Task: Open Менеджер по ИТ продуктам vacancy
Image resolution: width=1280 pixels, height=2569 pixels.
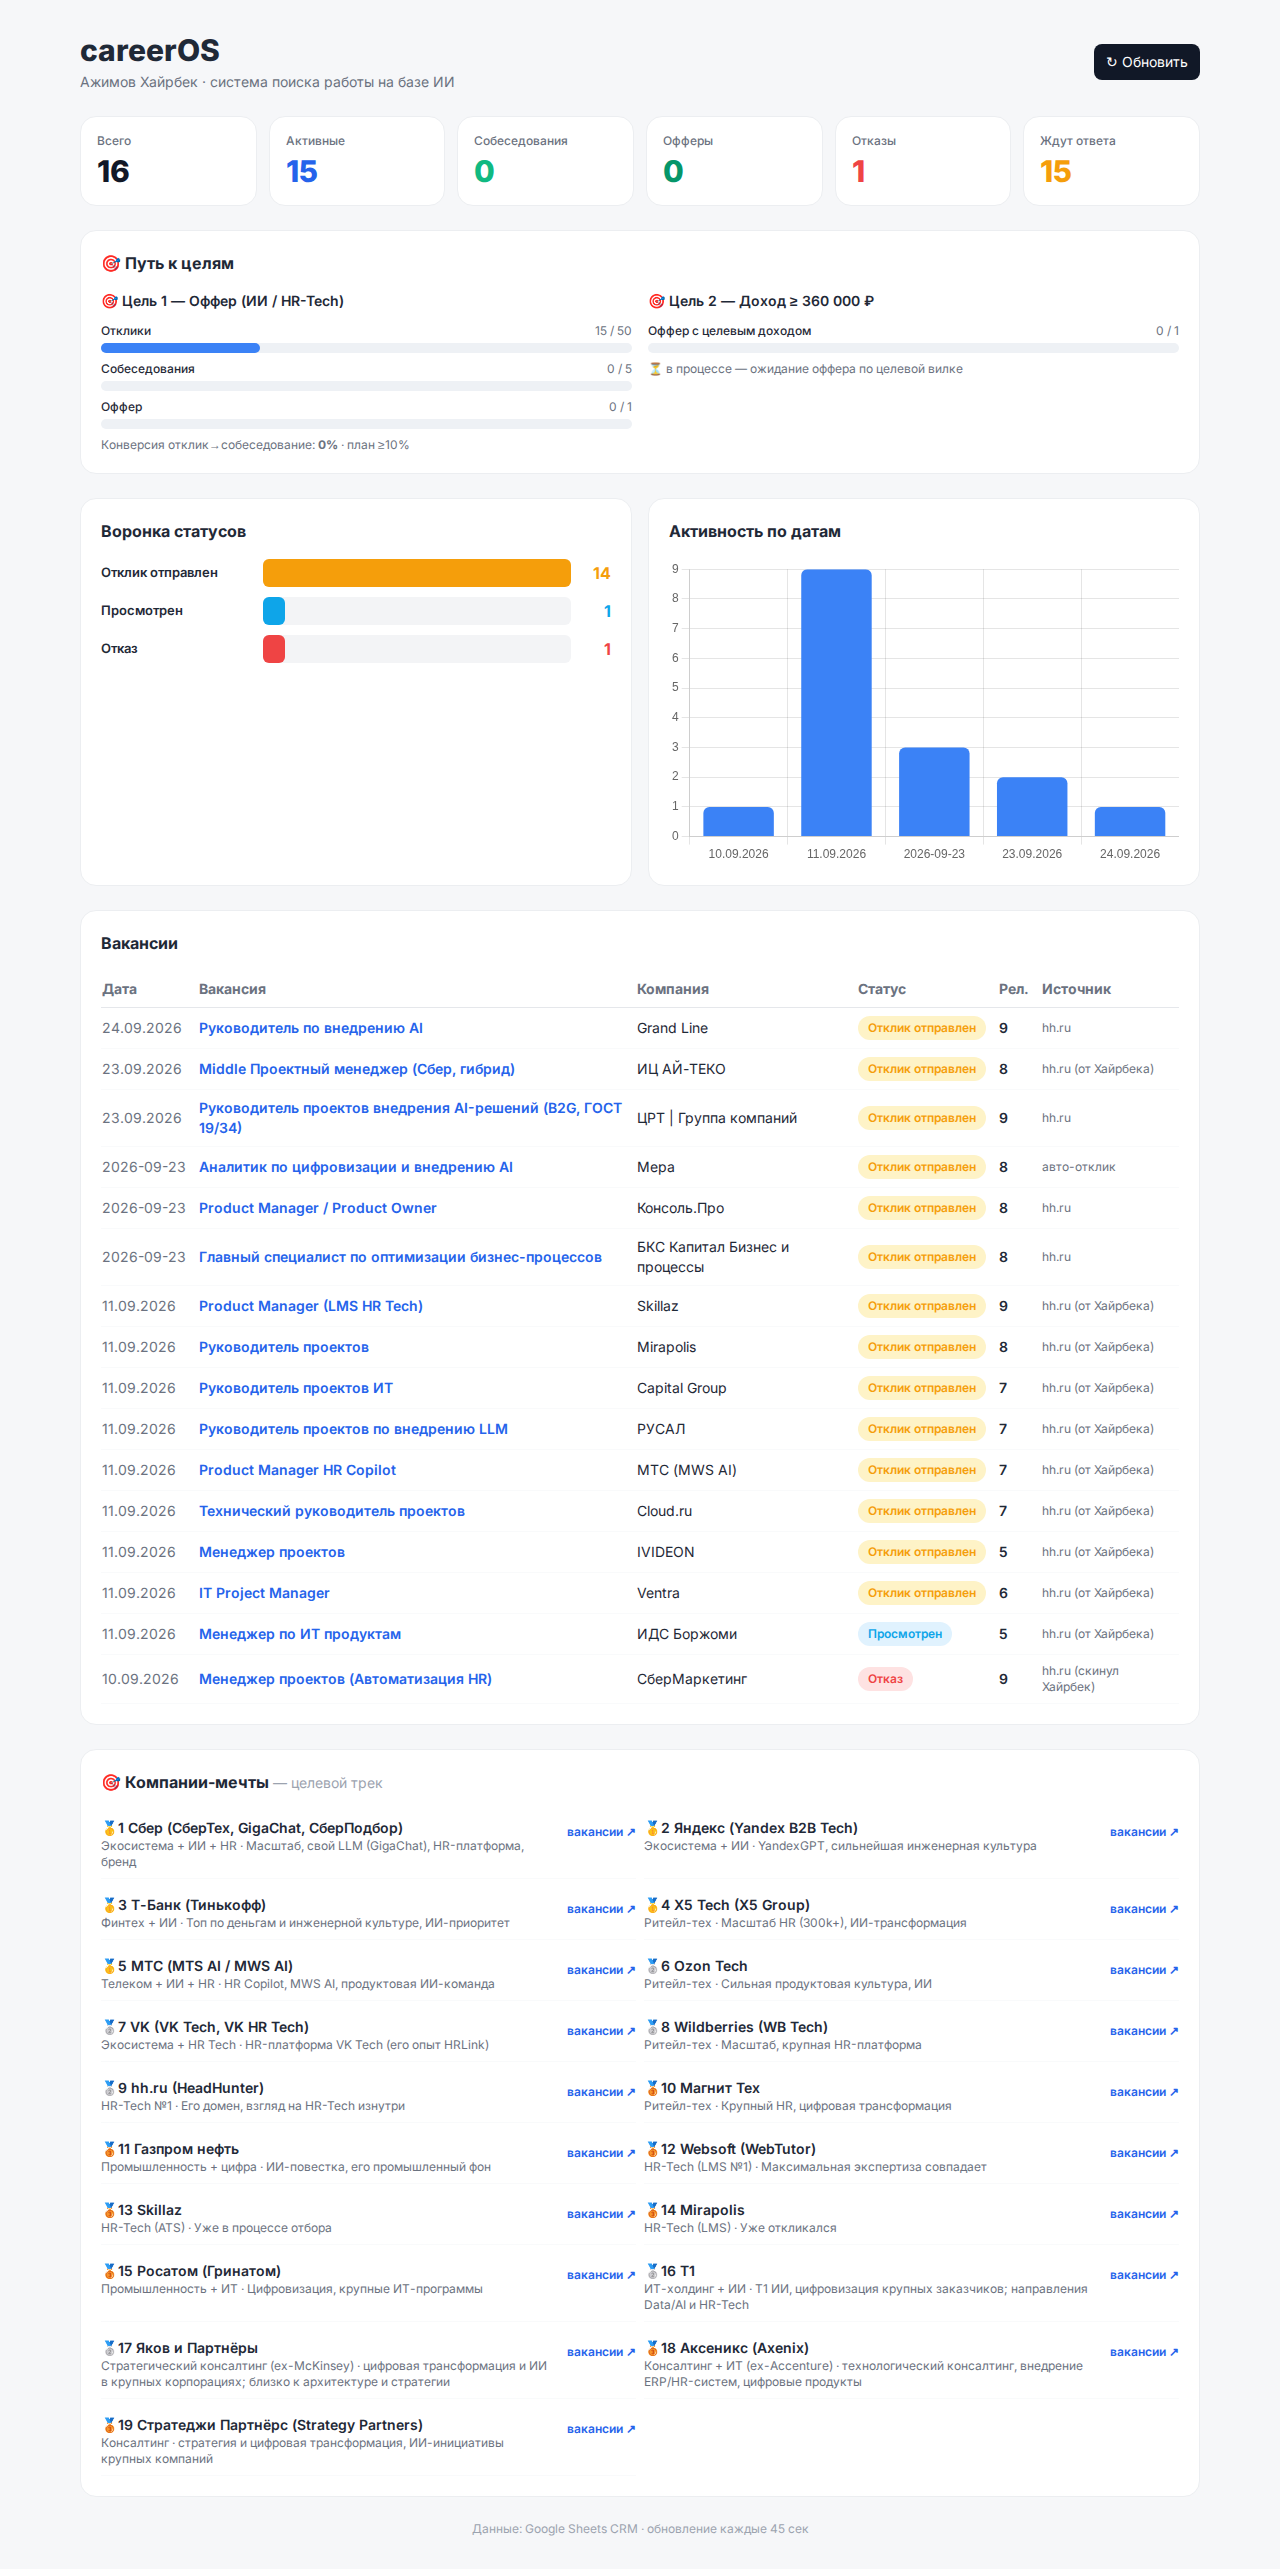Action: 300,1634
